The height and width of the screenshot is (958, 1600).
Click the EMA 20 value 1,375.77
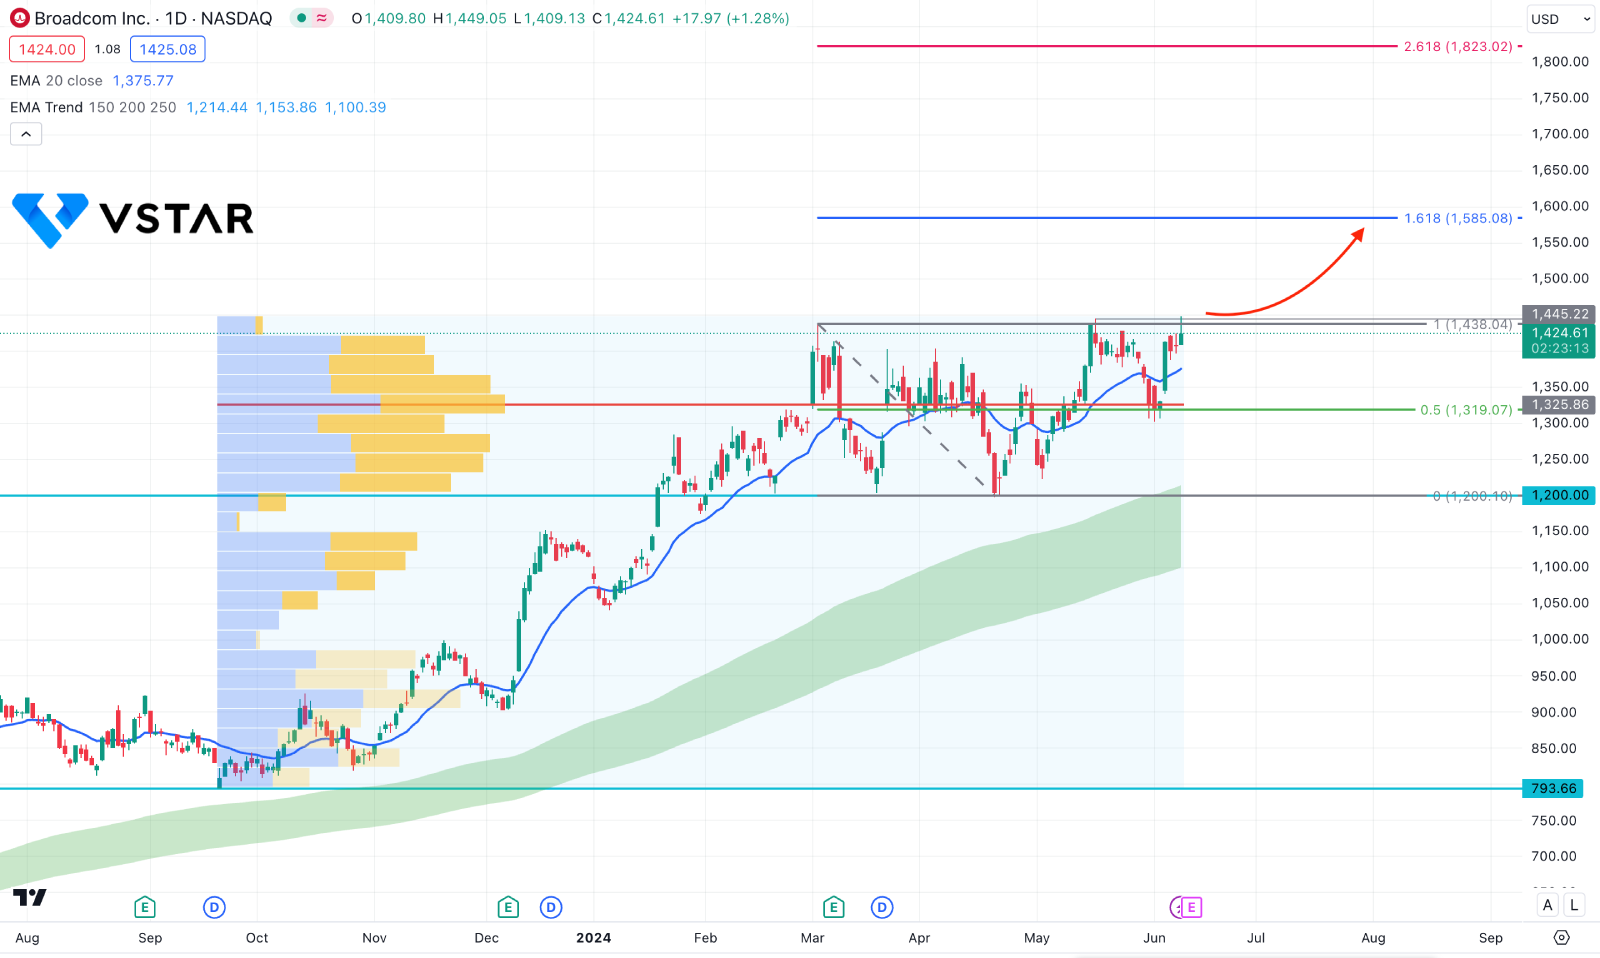[143, 80]
